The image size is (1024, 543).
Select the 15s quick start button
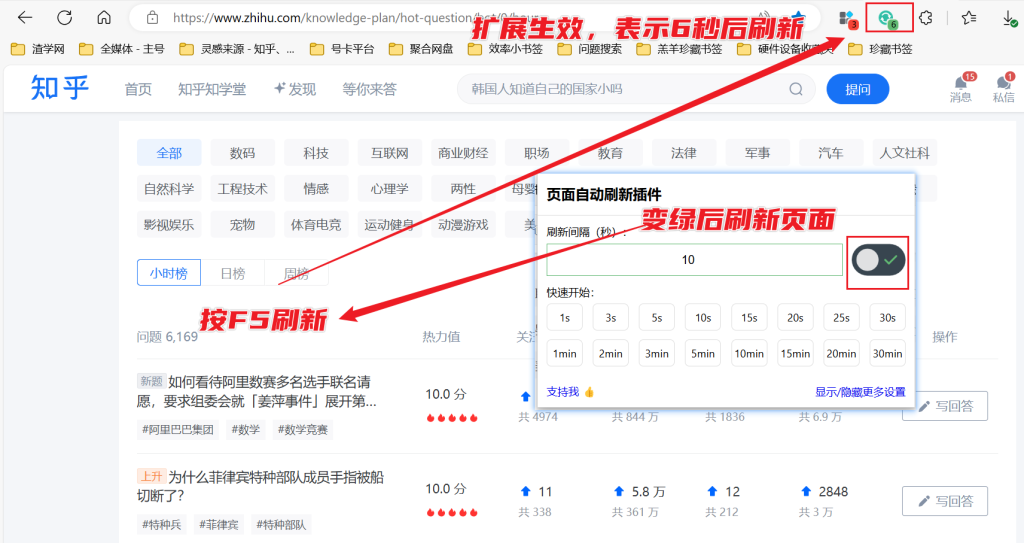(749, 318)
